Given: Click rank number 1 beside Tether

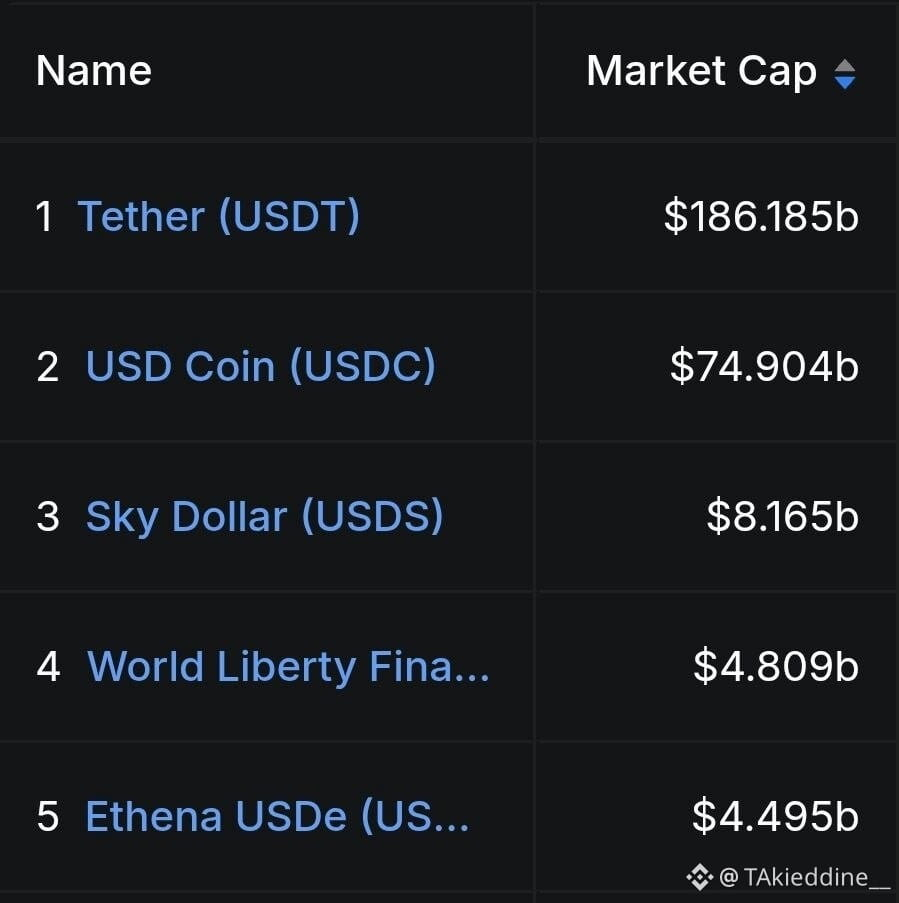Looking at the screenshot, I should 44,217.
